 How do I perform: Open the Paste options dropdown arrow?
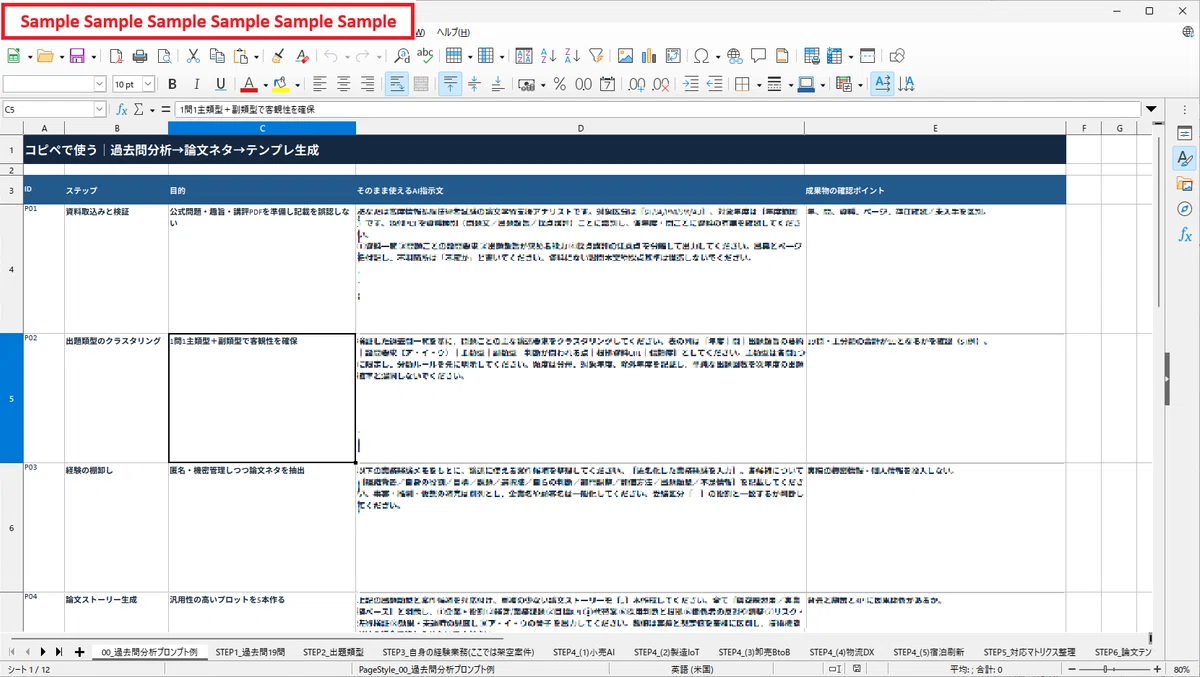pyautogui.click(x=257, y=56)
